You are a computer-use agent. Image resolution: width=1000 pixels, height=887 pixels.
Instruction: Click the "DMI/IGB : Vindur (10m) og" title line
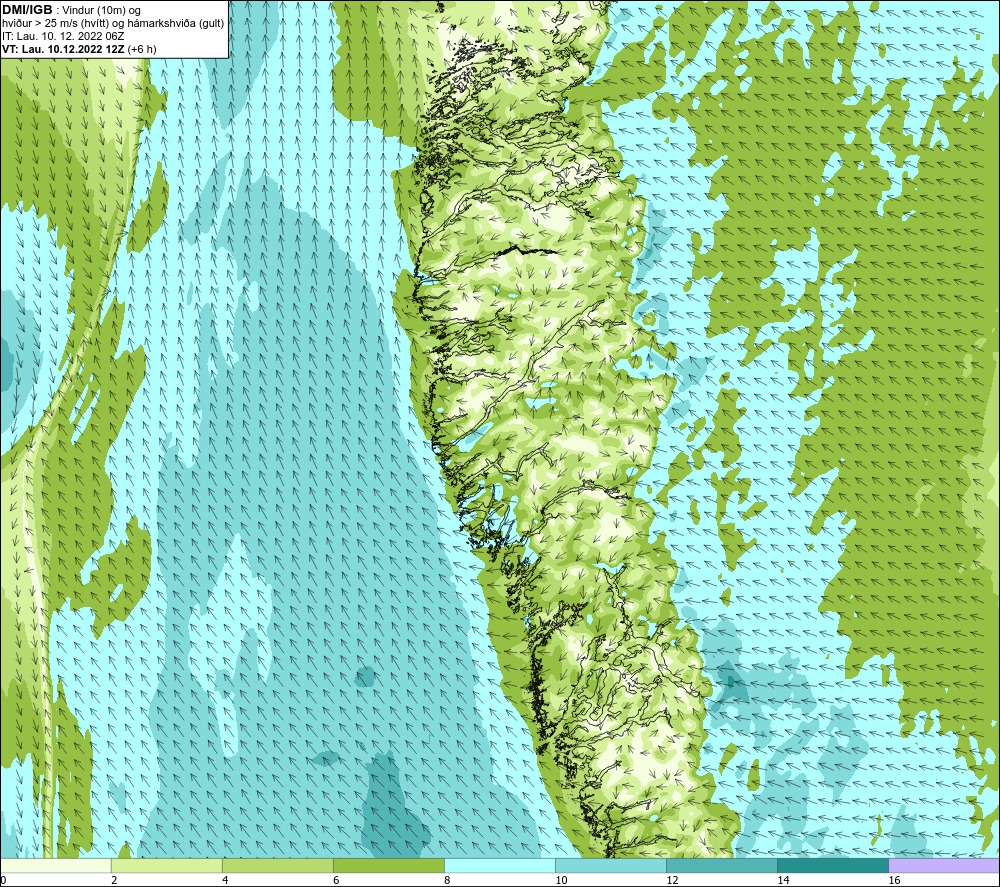click(71, 10)
